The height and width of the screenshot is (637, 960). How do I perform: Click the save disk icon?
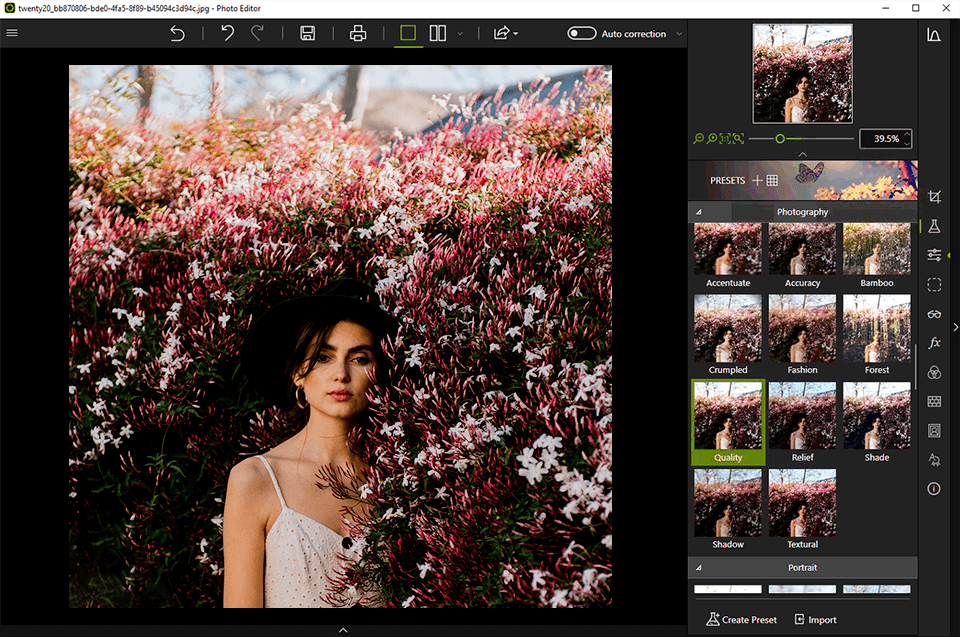click(x=308, y=33)
